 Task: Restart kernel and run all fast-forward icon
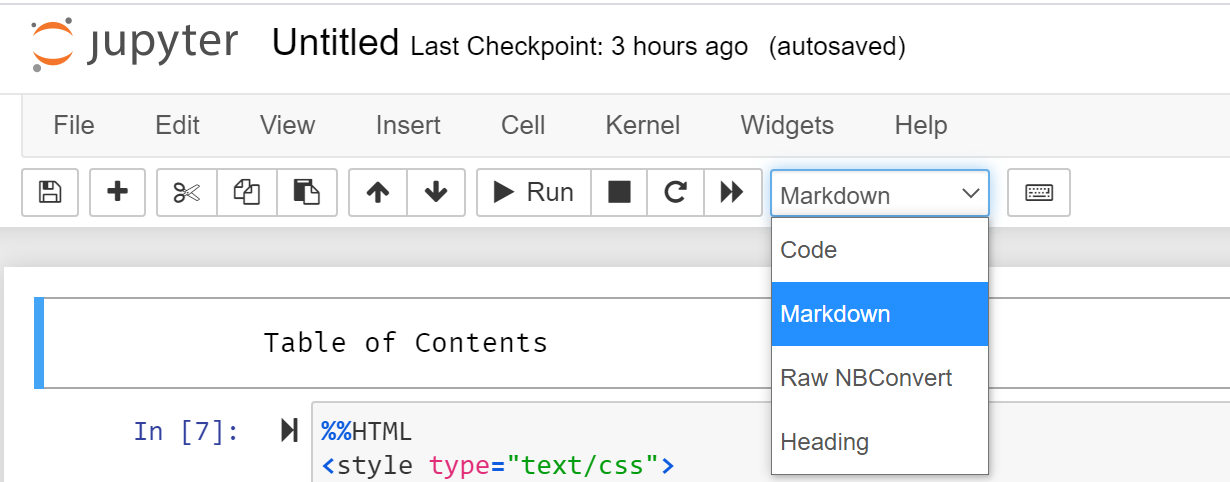pyautogui.click(x=732, y=192)
